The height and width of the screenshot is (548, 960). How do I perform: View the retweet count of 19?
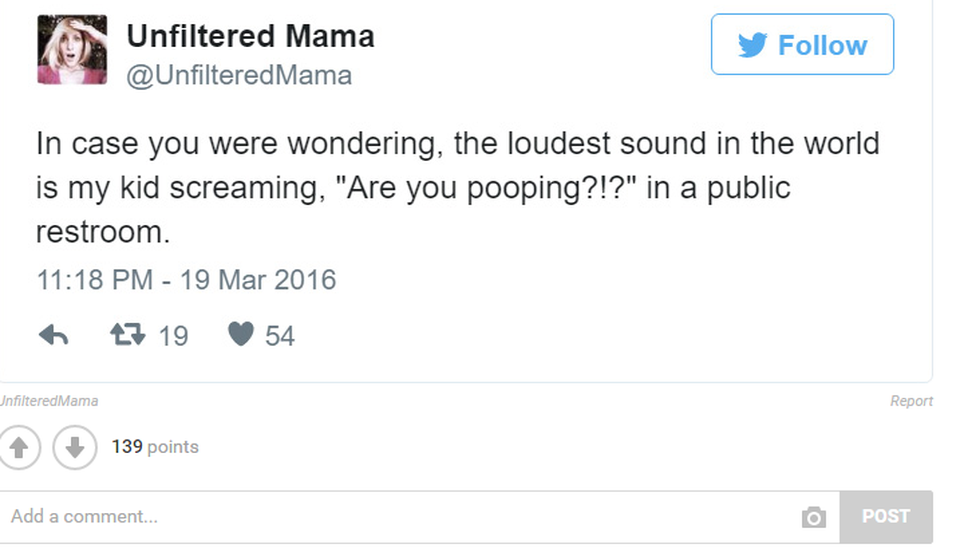click(x=173, y=336)
